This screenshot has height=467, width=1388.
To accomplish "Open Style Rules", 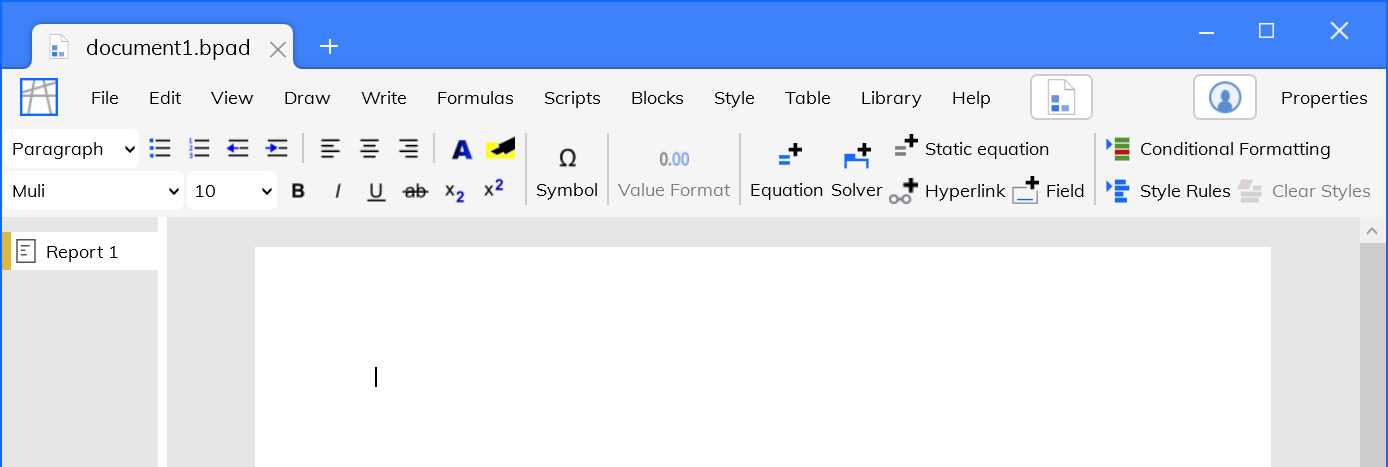I will coord(1168,191).
